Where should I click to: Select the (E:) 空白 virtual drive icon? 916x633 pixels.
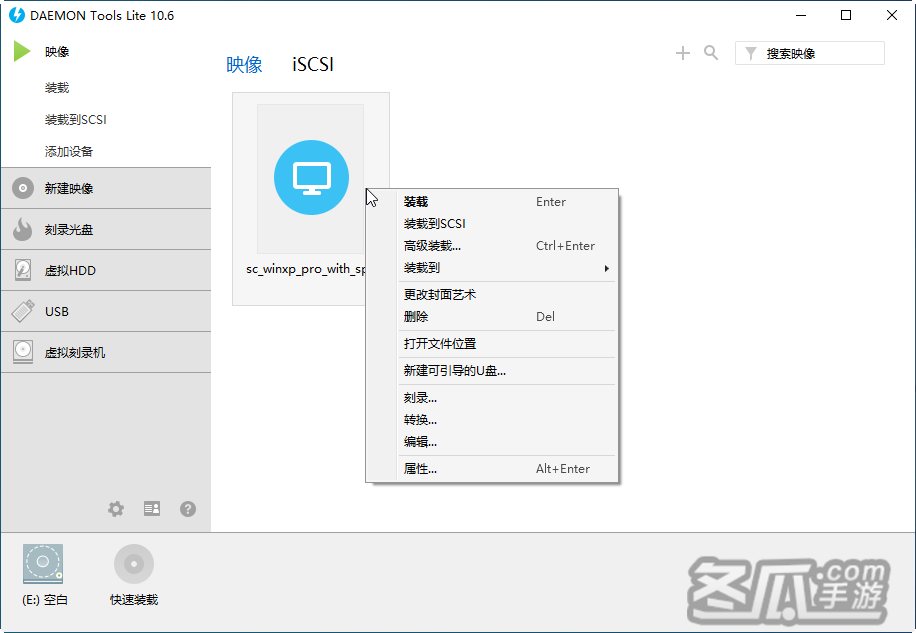click(43, 564)
